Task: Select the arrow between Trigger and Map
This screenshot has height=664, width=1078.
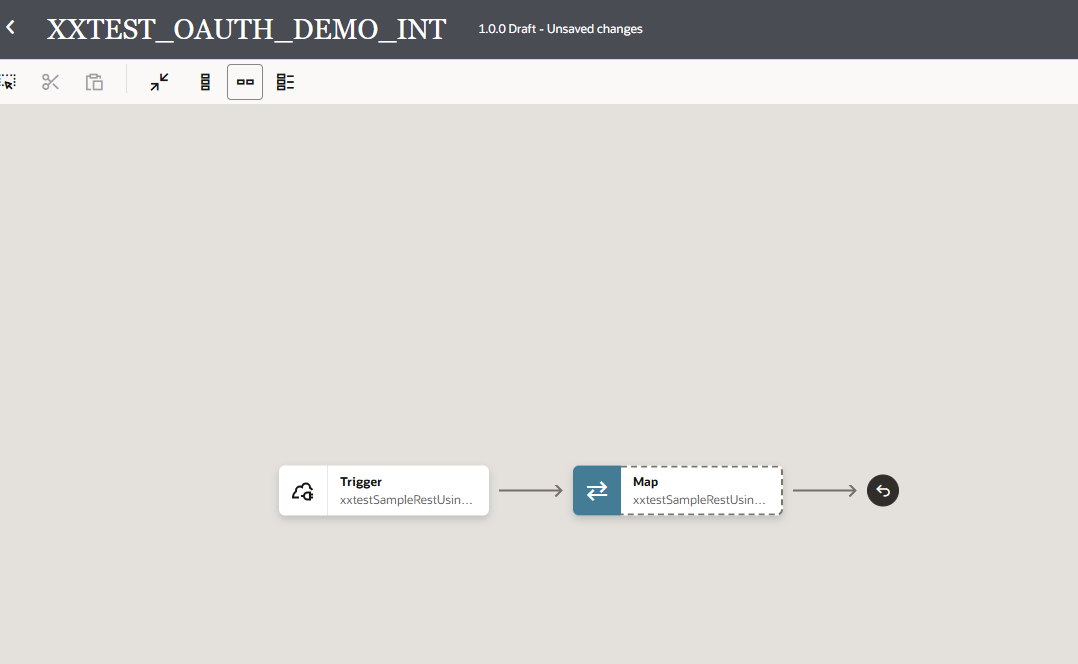Action: tap(531, 491)
